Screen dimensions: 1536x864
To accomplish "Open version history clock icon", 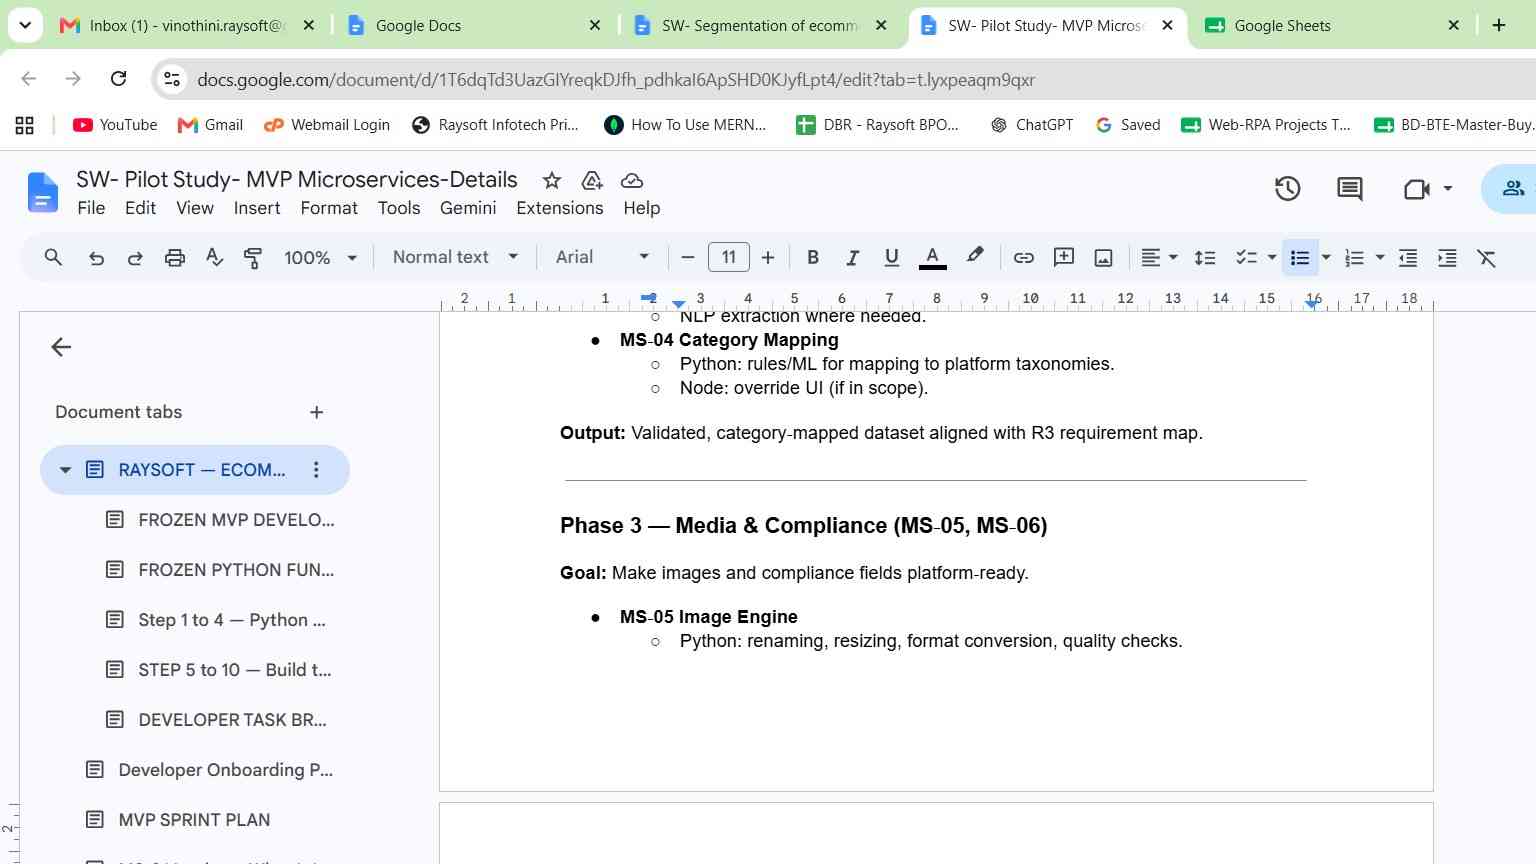I will (x=1287, y=189).
